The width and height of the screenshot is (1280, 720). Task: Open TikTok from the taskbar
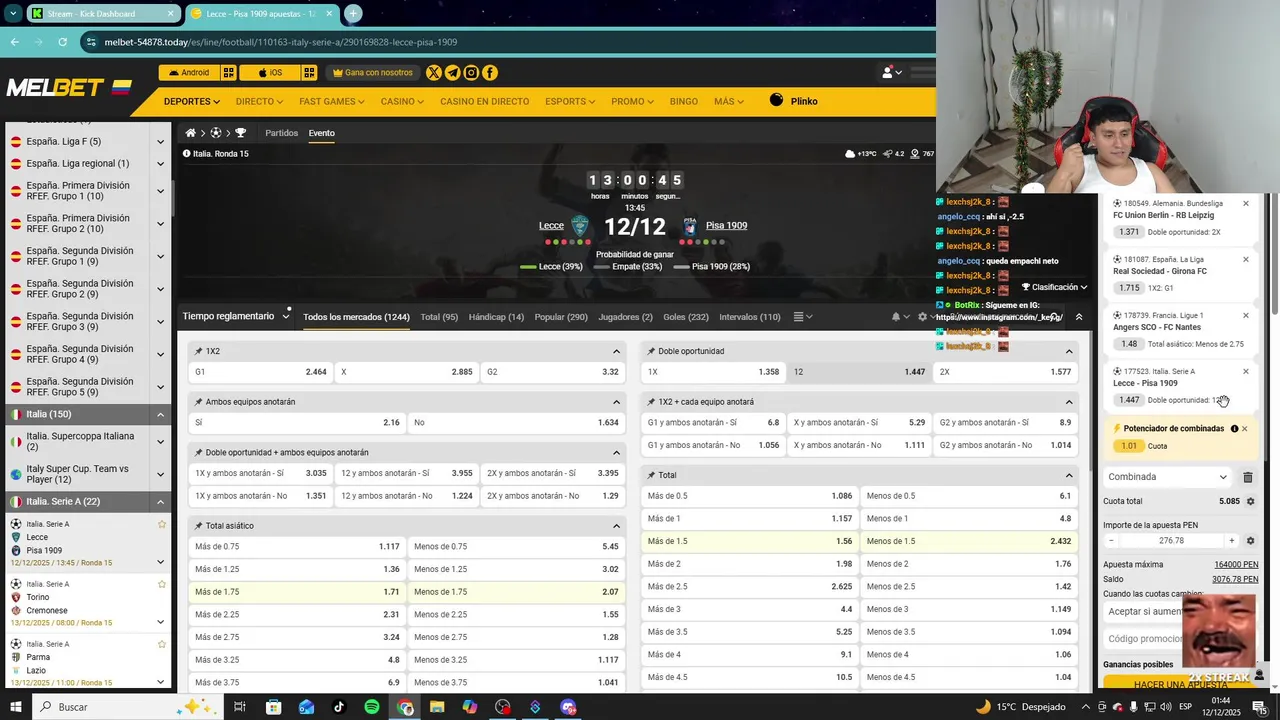coord(339,707)
